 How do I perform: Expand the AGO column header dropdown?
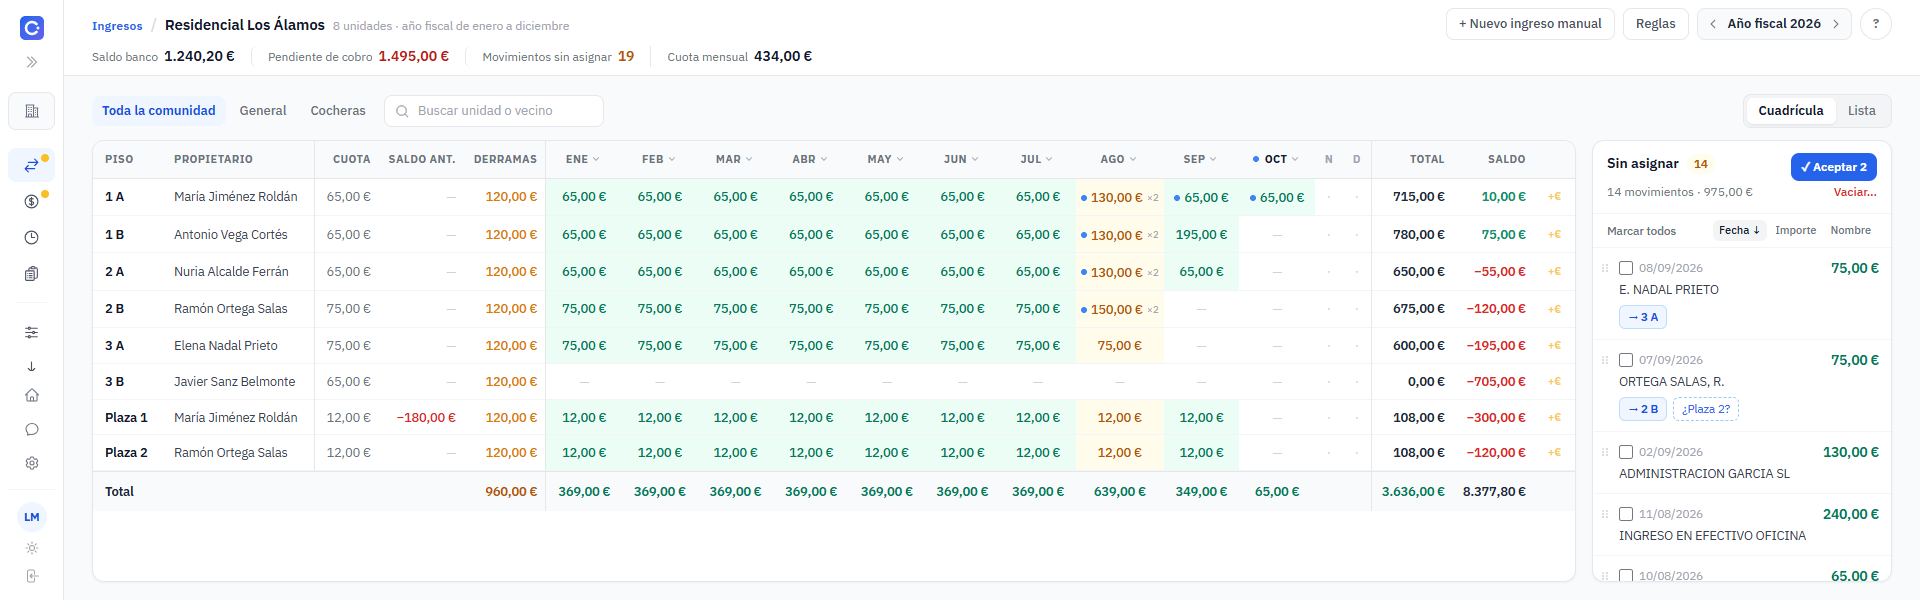click(x=1118, y=160)
